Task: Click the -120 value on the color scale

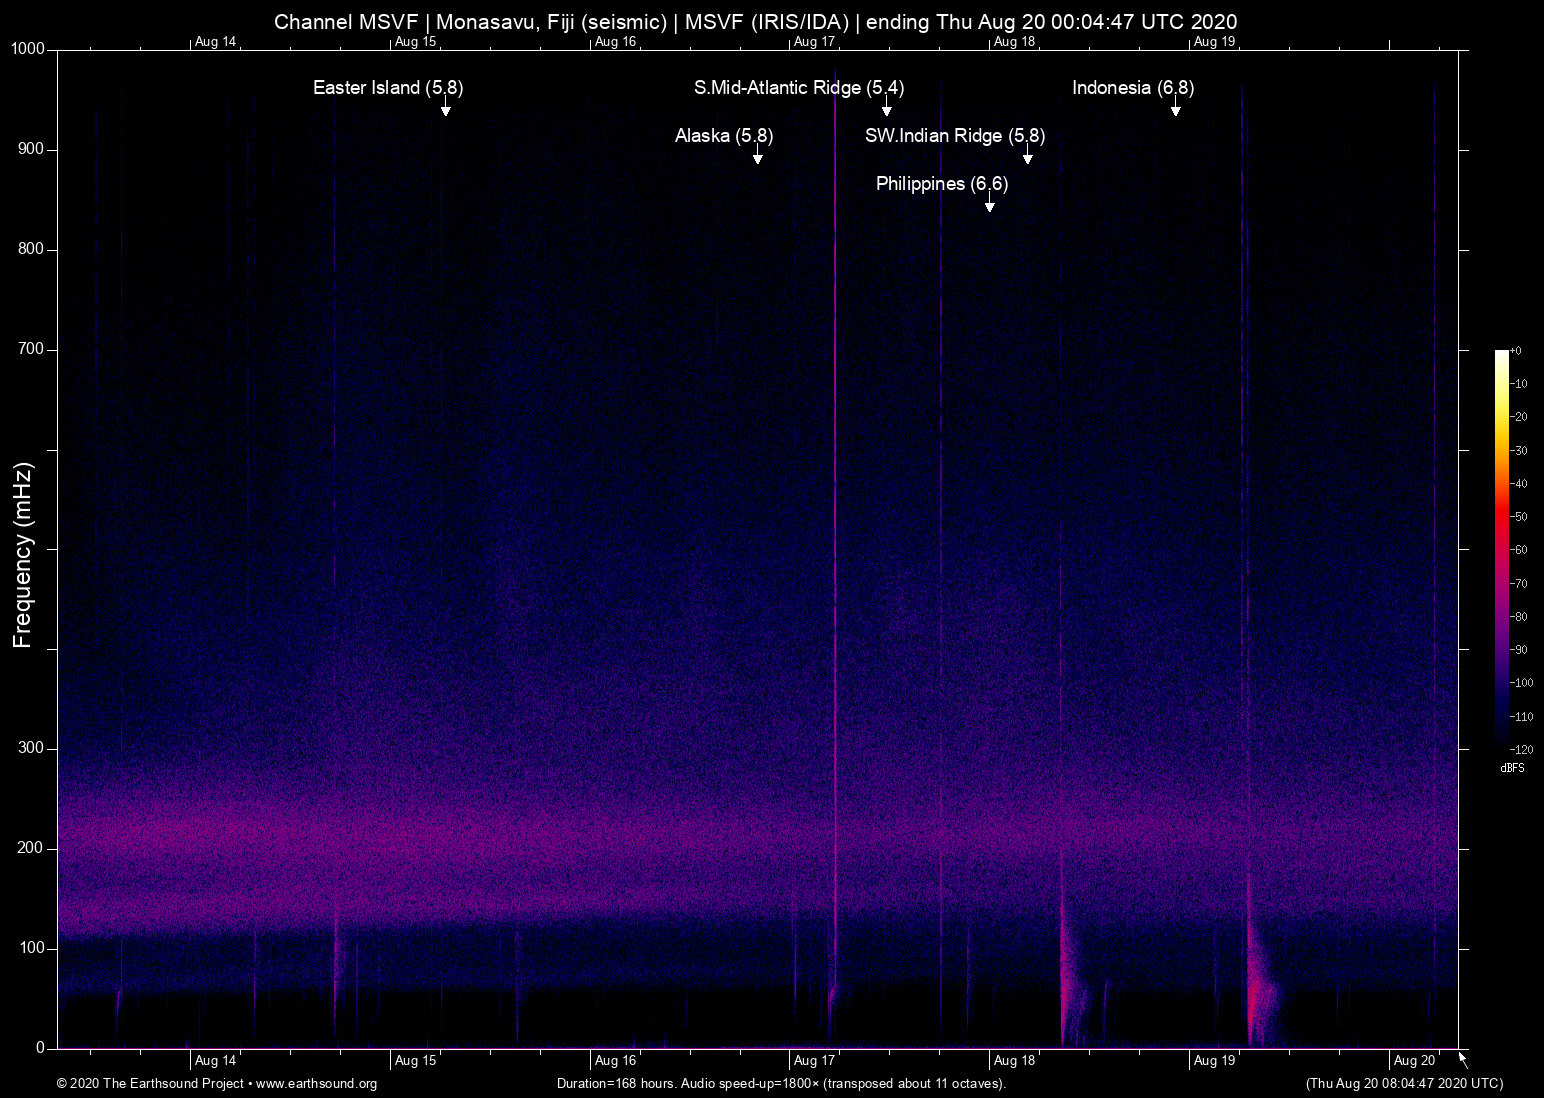Action: pos(1522,749)
